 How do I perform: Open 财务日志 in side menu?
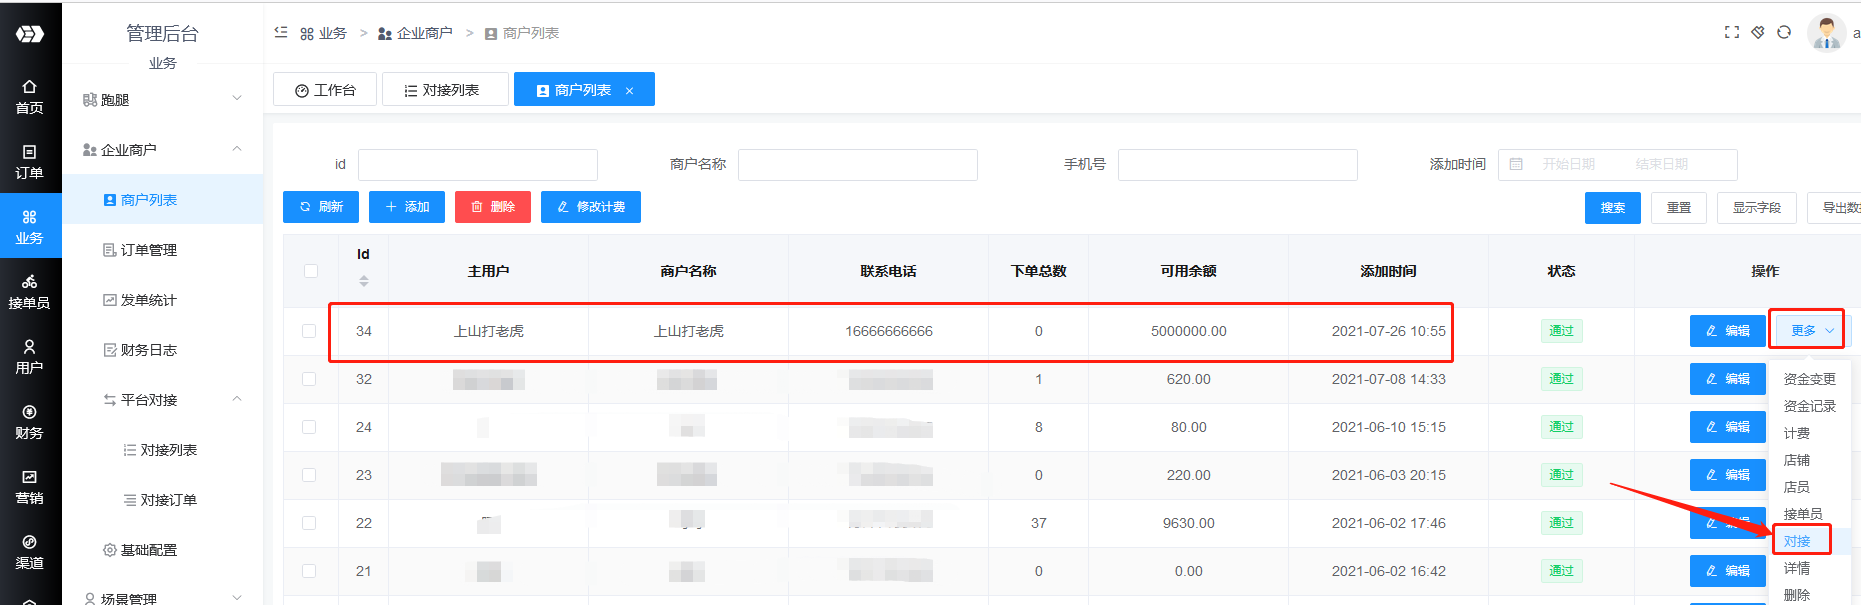[x=163, y=349]
